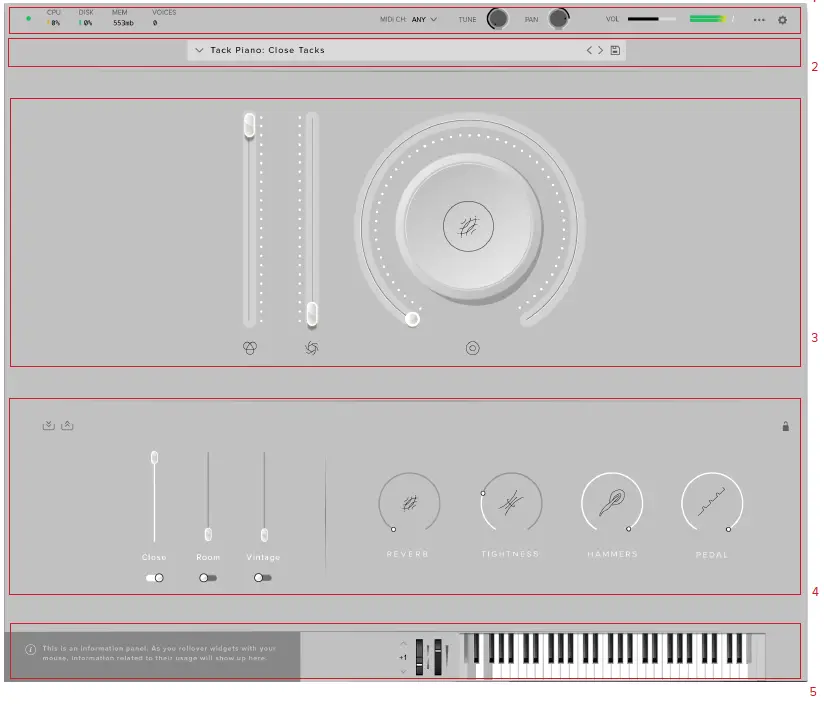Viewport: 824px width, 706px height.
Task: Open the settings gear icon
Action: click(783, 18)
